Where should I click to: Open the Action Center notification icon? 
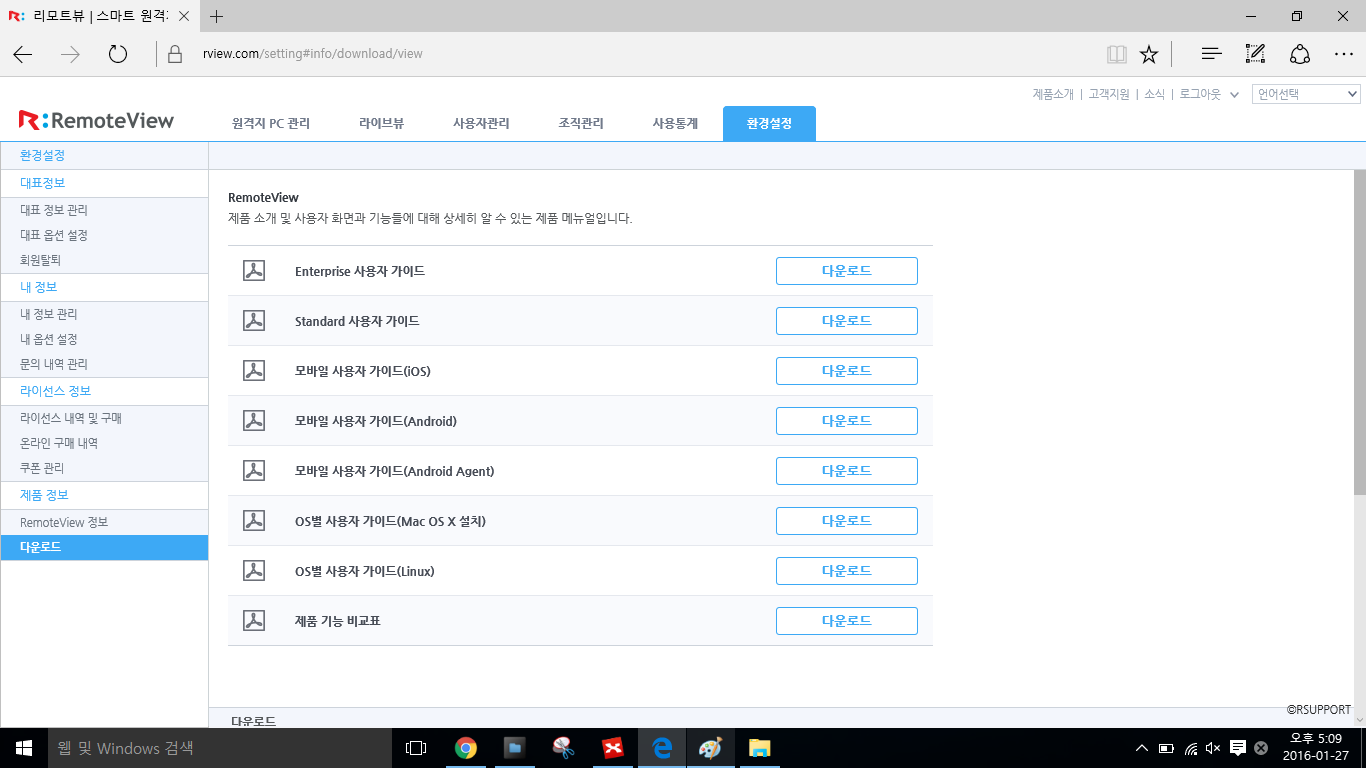click(1237, 748)
